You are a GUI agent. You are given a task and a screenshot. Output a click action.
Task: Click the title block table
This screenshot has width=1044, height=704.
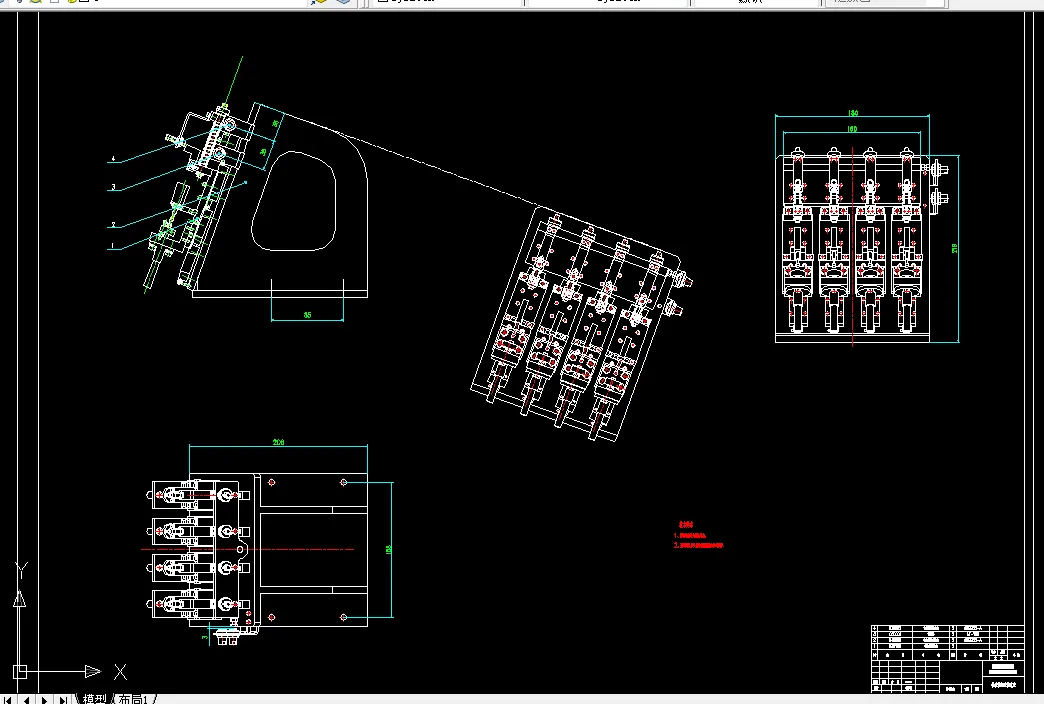(947, 659)
